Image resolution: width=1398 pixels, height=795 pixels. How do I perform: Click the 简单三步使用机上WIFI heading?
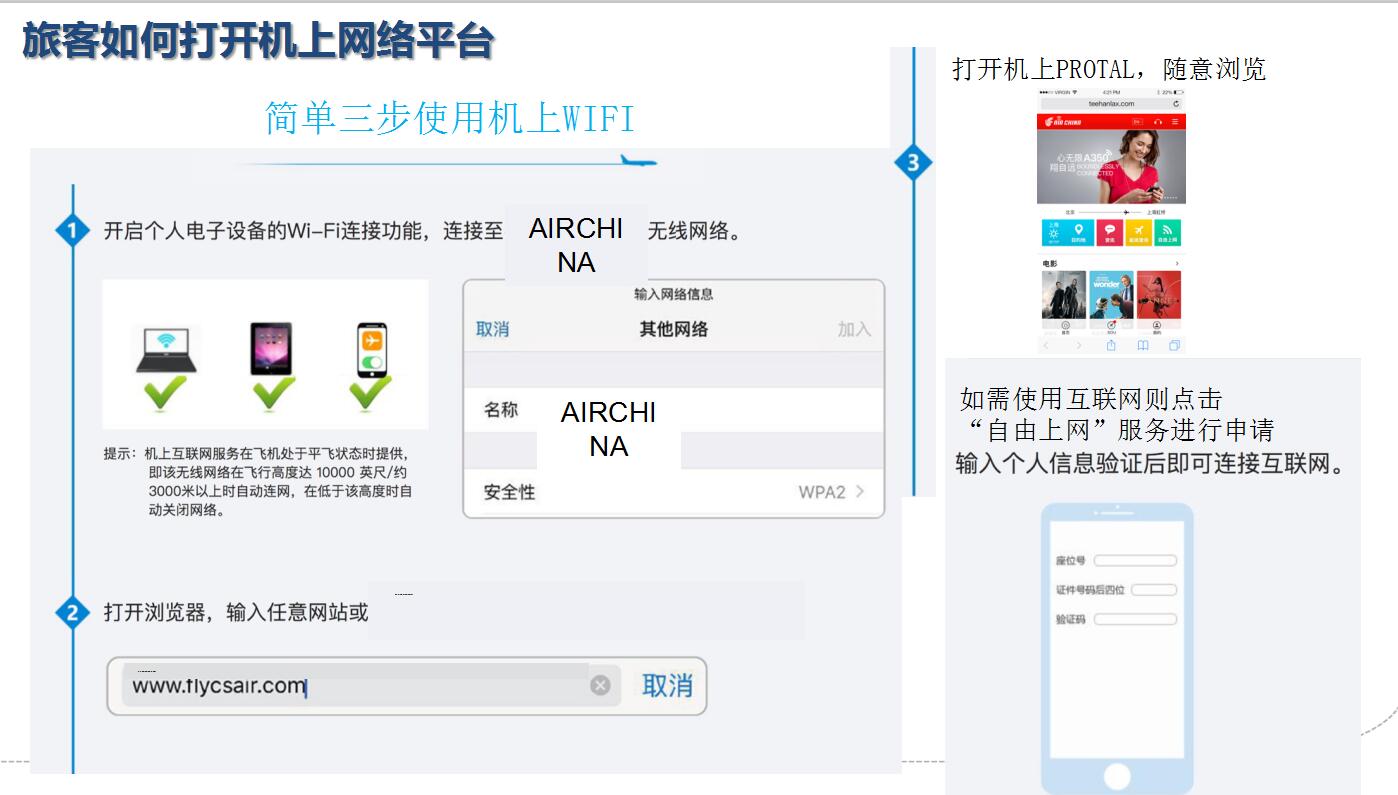coord(450,118)
